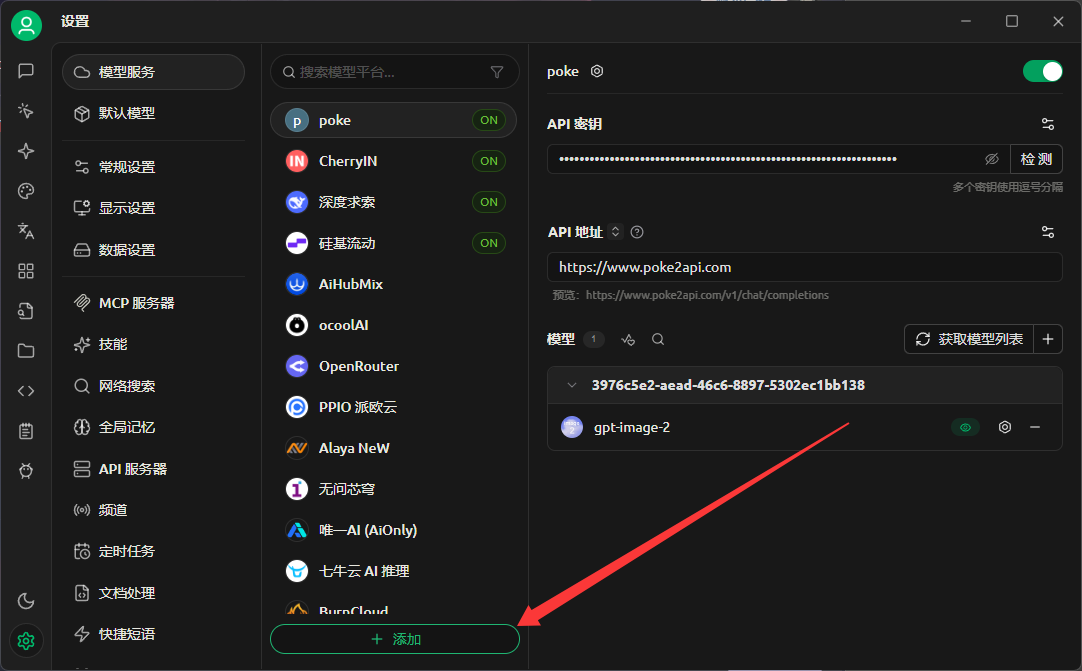
Task: Click the 检测 API key button
Action: click(x=1036, y=159)
